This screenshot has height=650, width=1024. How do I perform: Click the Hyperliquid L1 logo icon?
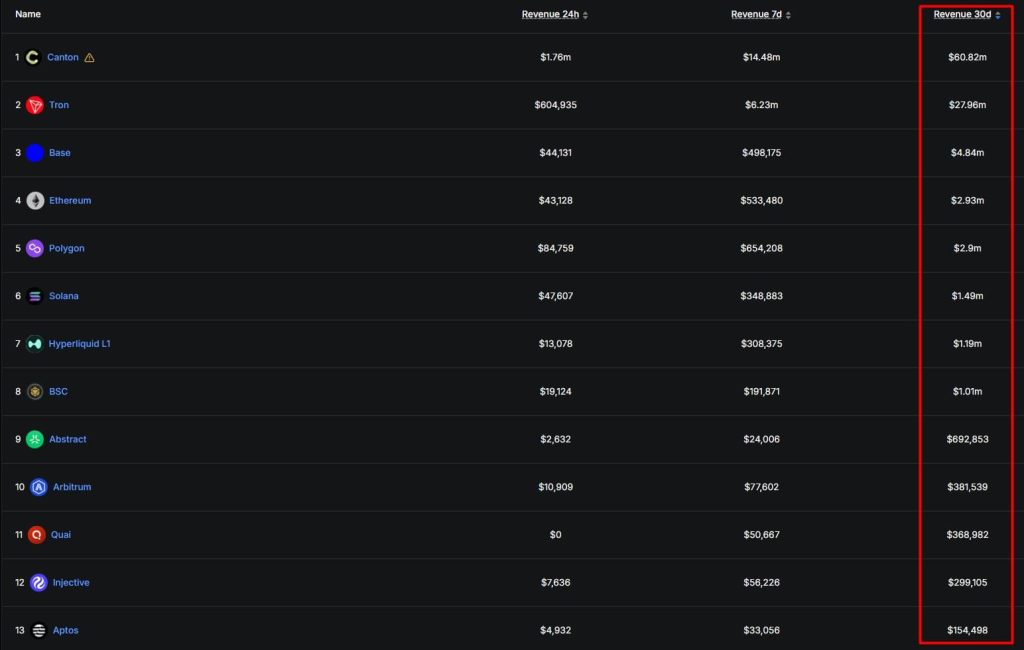pos(35,344)
